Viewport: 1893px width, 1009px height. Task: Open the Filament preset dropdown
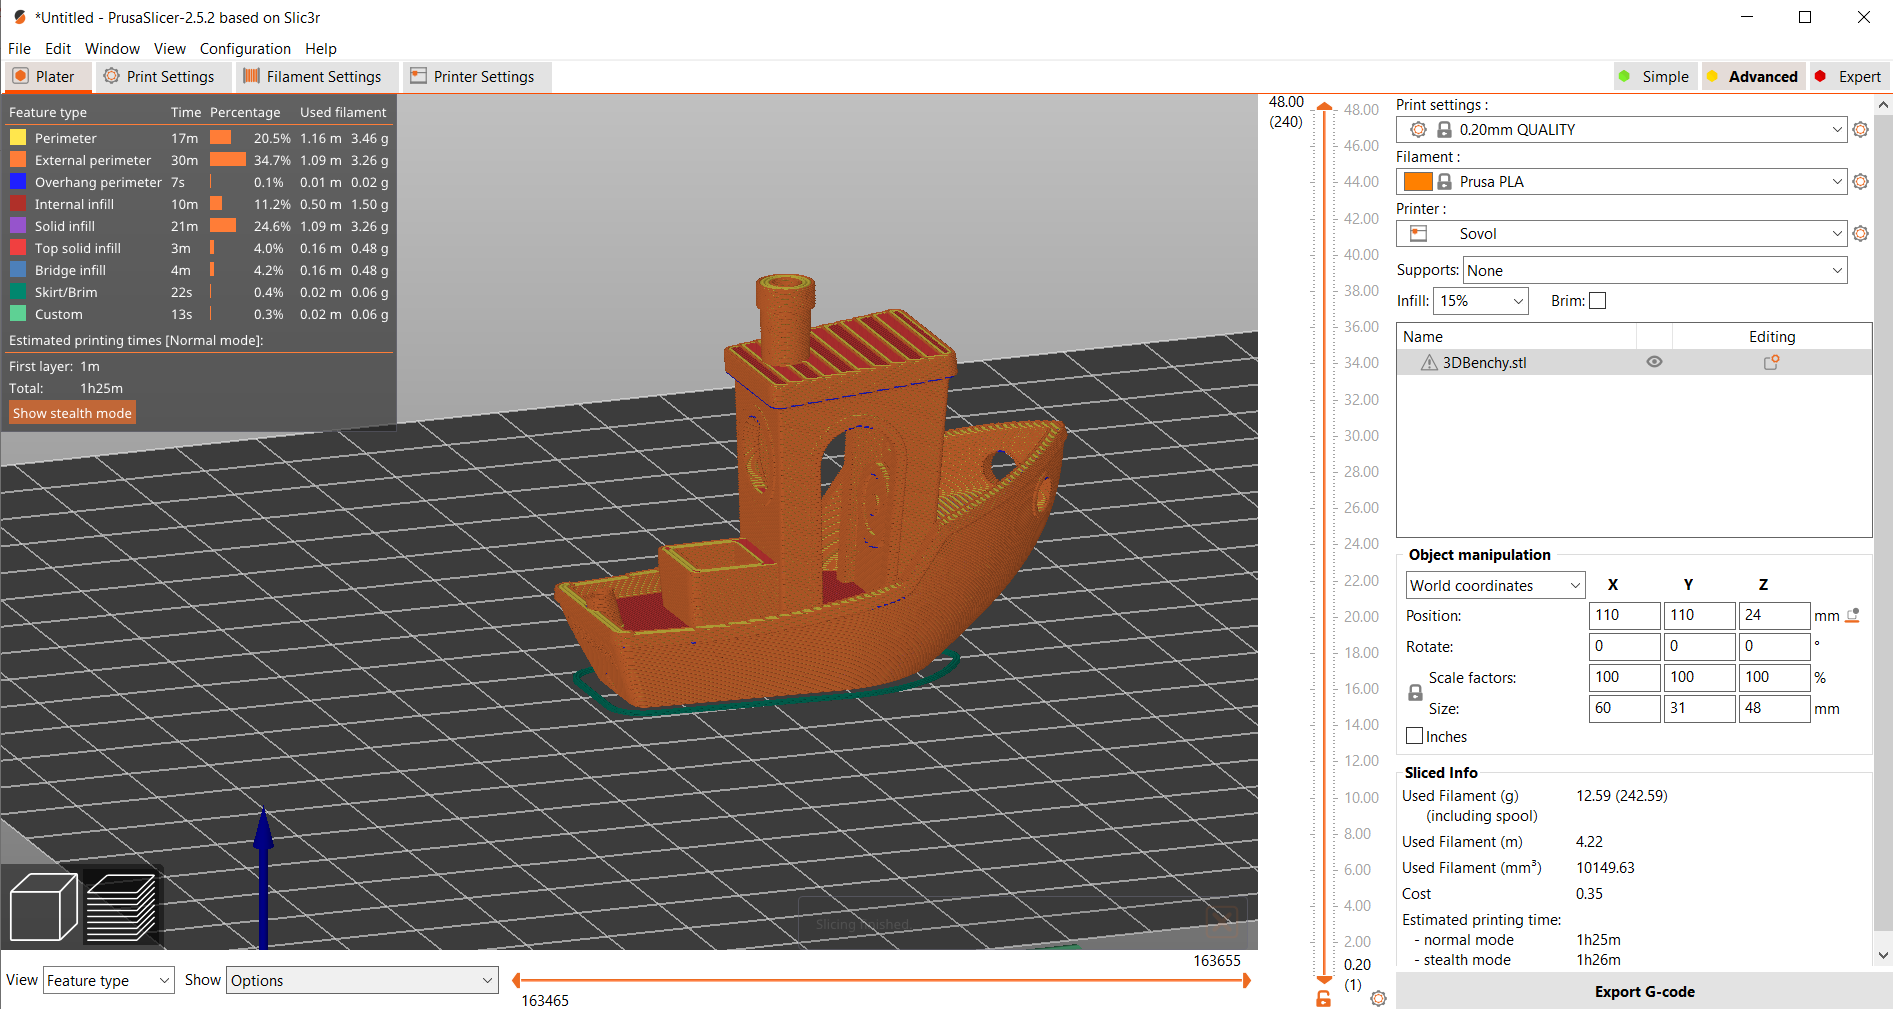[1620, 182]
